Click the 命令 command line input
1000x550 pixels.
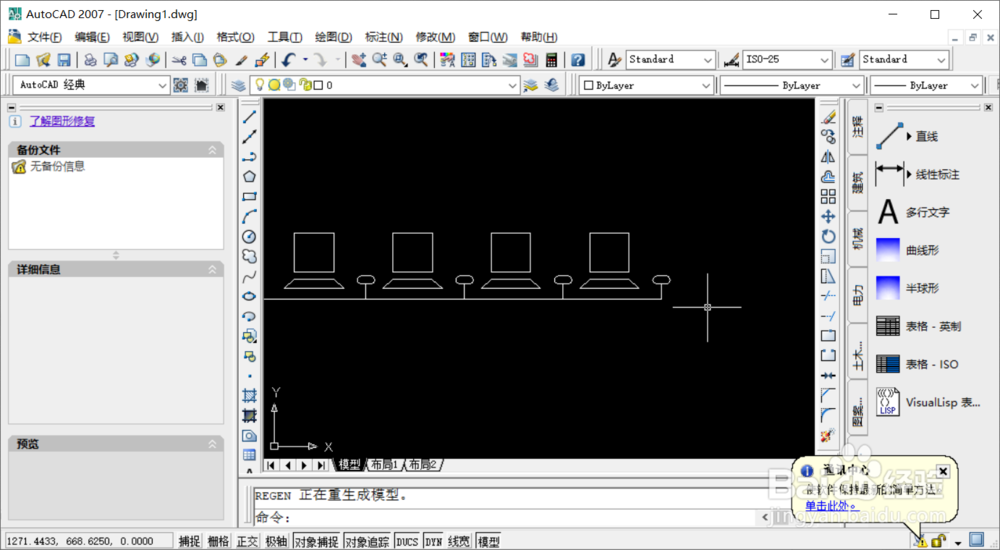[504, 517]
